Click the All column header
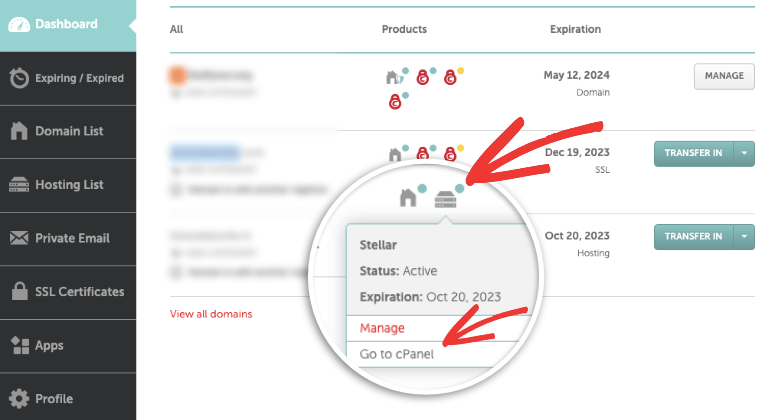 point(176,30)
